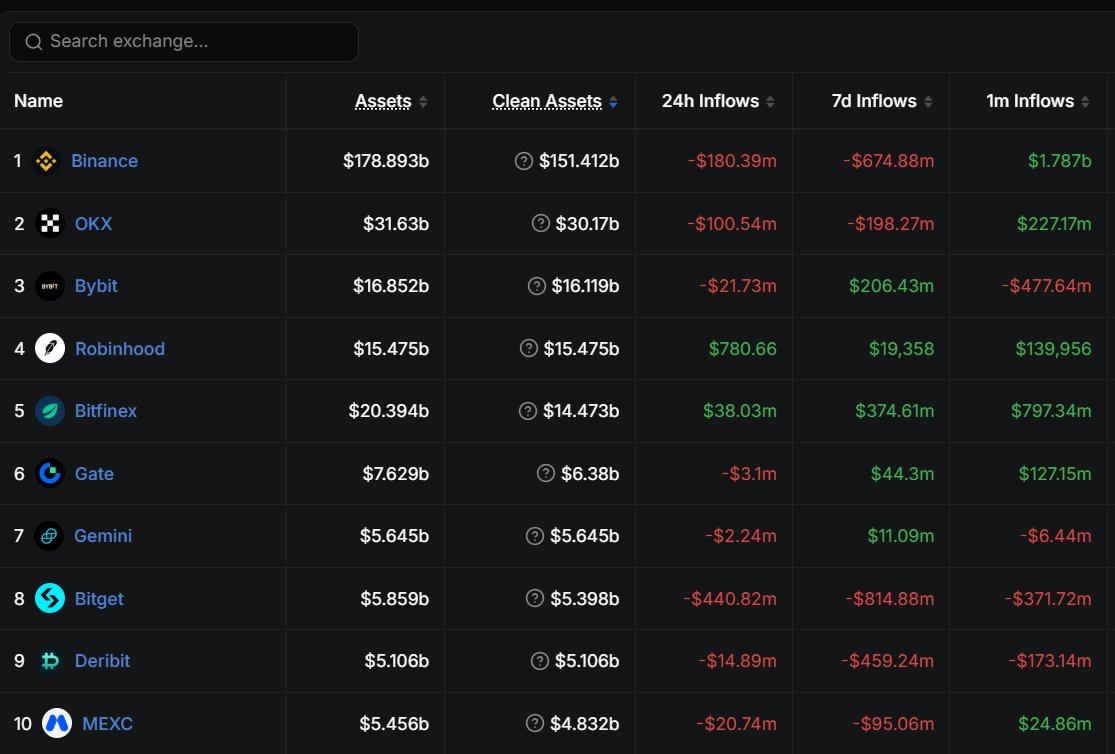This screenshot has height=754, width=1115.
Task: Click help icon beside MEXC clean assets
Action: coord(535,723)
